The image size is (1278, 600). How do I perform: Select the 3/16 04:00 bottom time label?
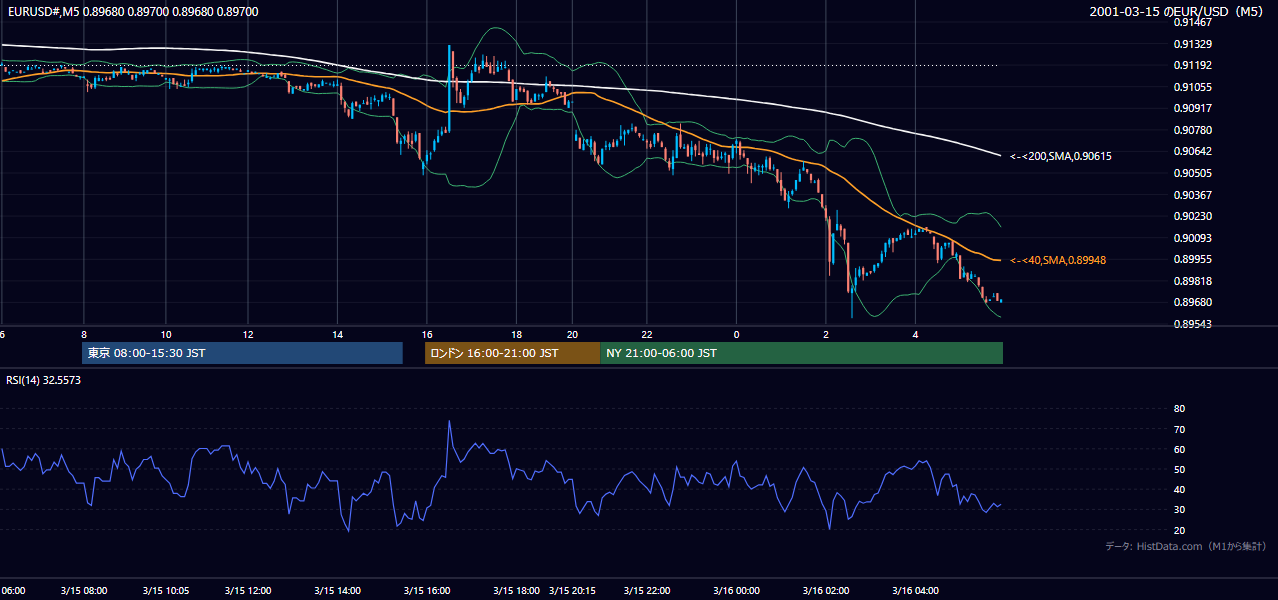click(x=915, y=590)
